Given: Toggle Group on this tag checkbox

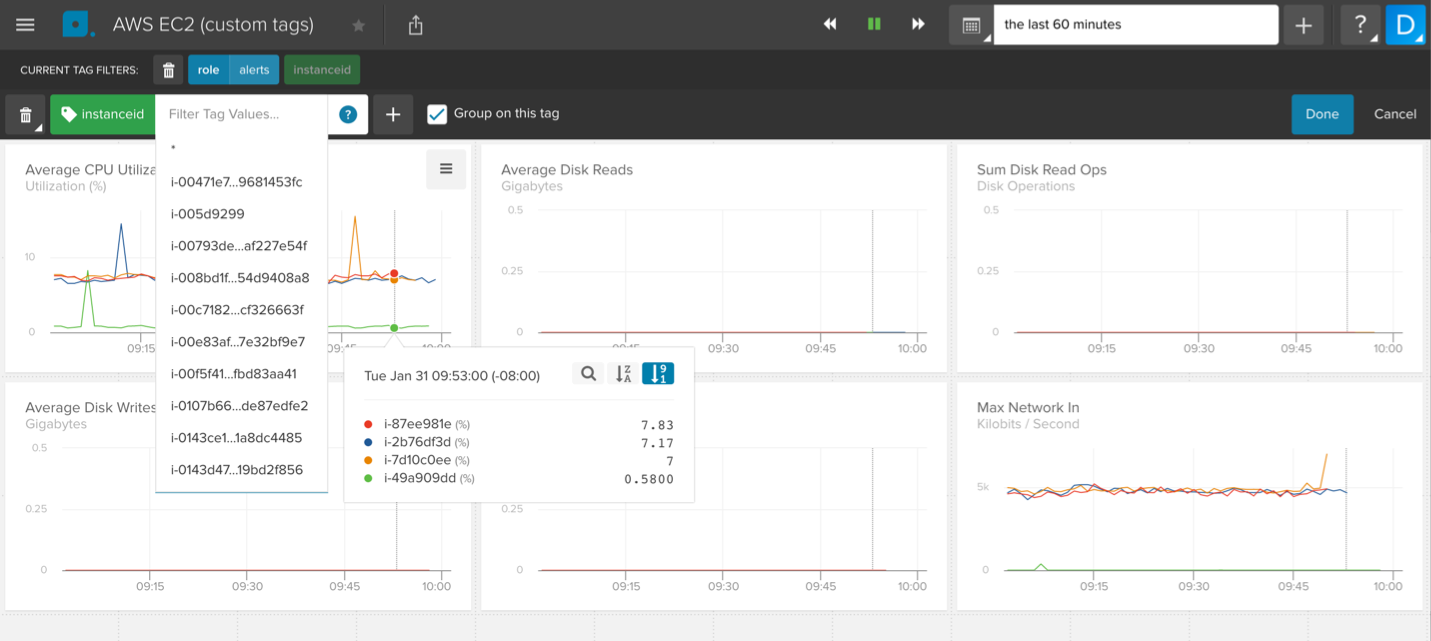Looking at the screenshot, I should click(x=437, y=114).
